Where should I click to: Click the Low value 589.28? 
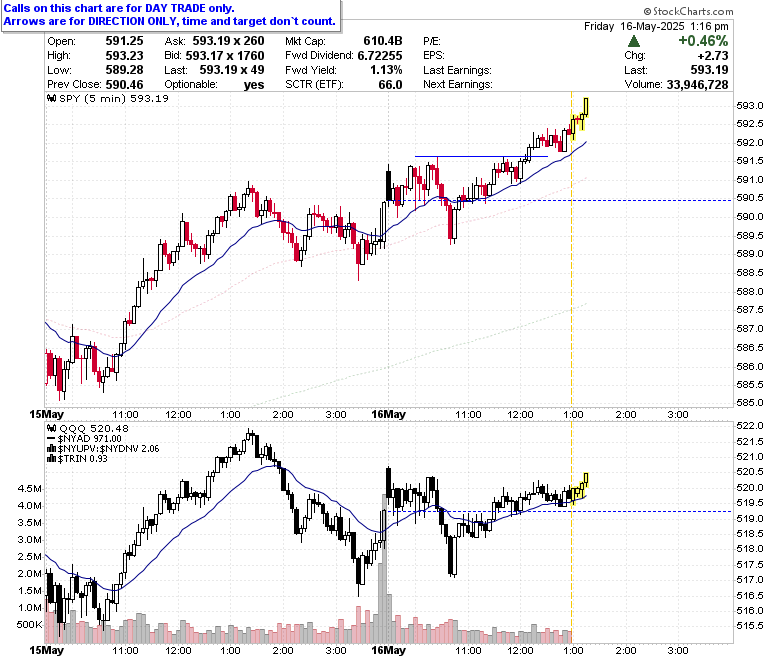[124, 70]
